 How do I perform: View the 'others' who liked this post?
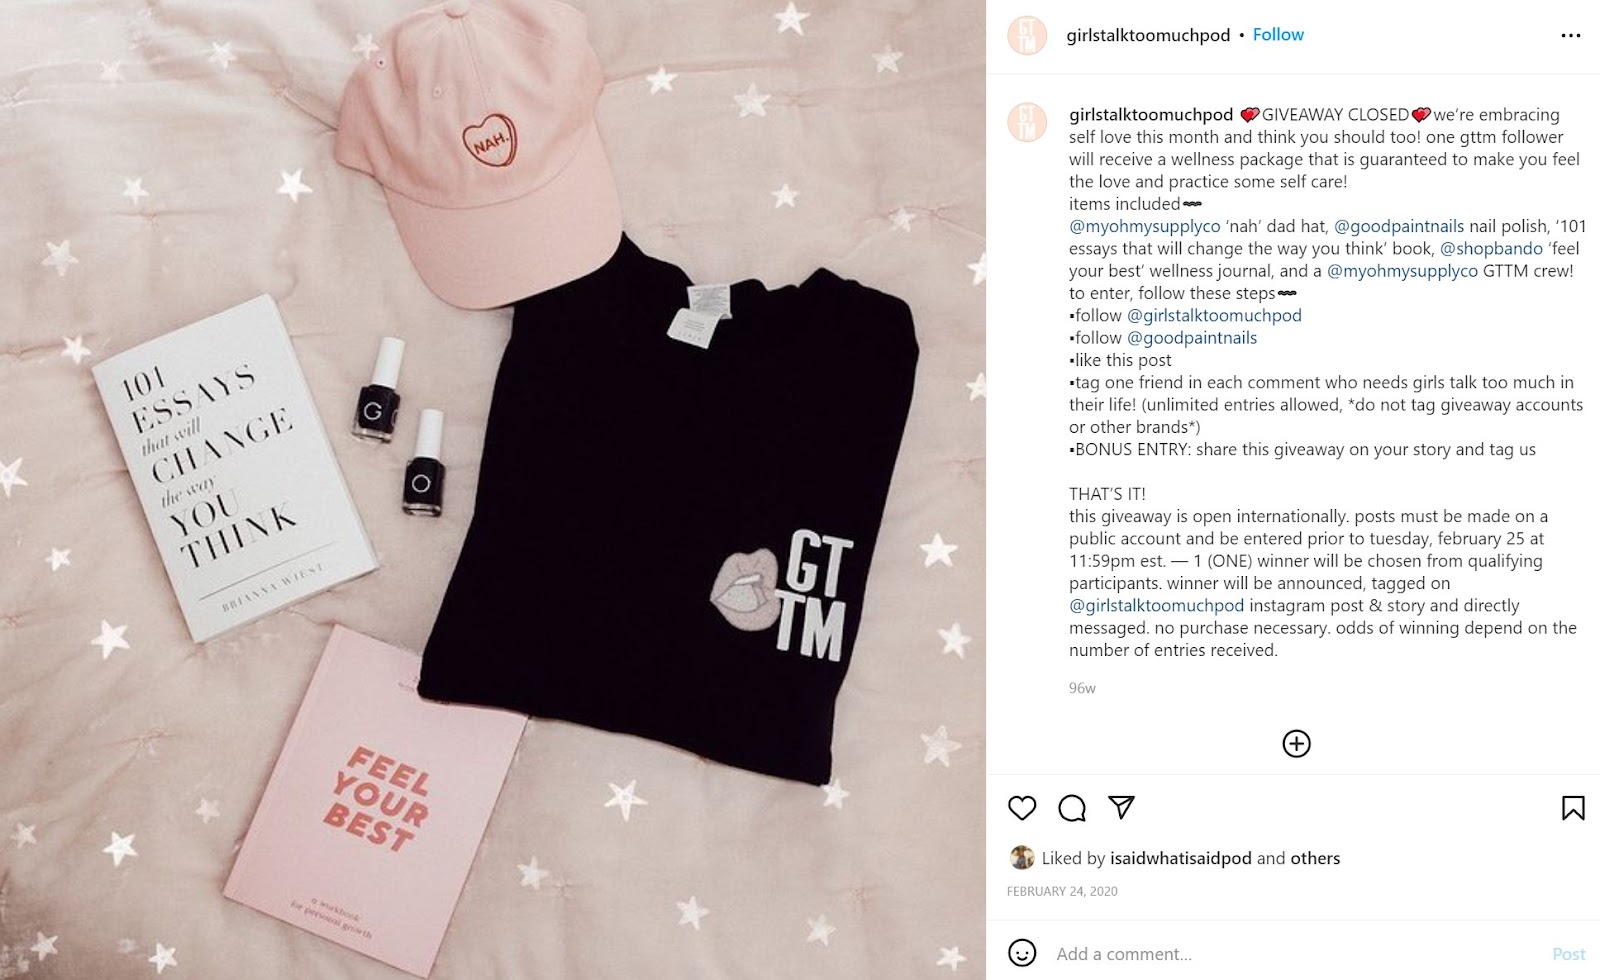[x=1315, y=858]
